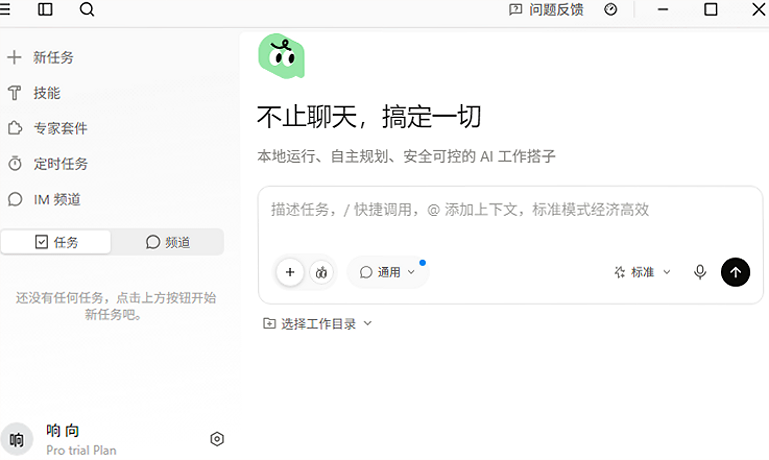This screenshot has height=460, width=769.
Task: Click the plus attachment button
Action: pyautogui.click(x=290, y=272)
